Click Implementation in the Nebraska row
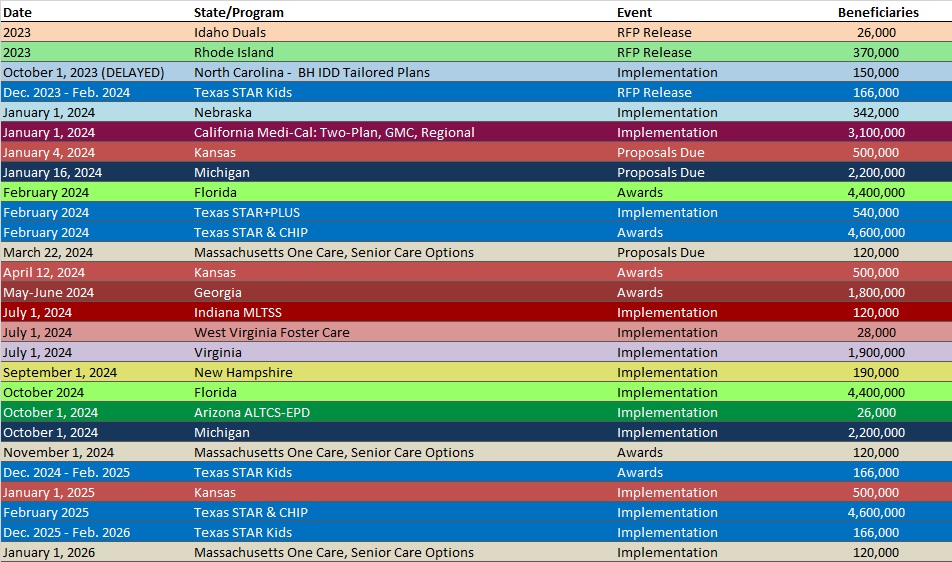This screenshot has height=562, width=952. pos(667,112)
